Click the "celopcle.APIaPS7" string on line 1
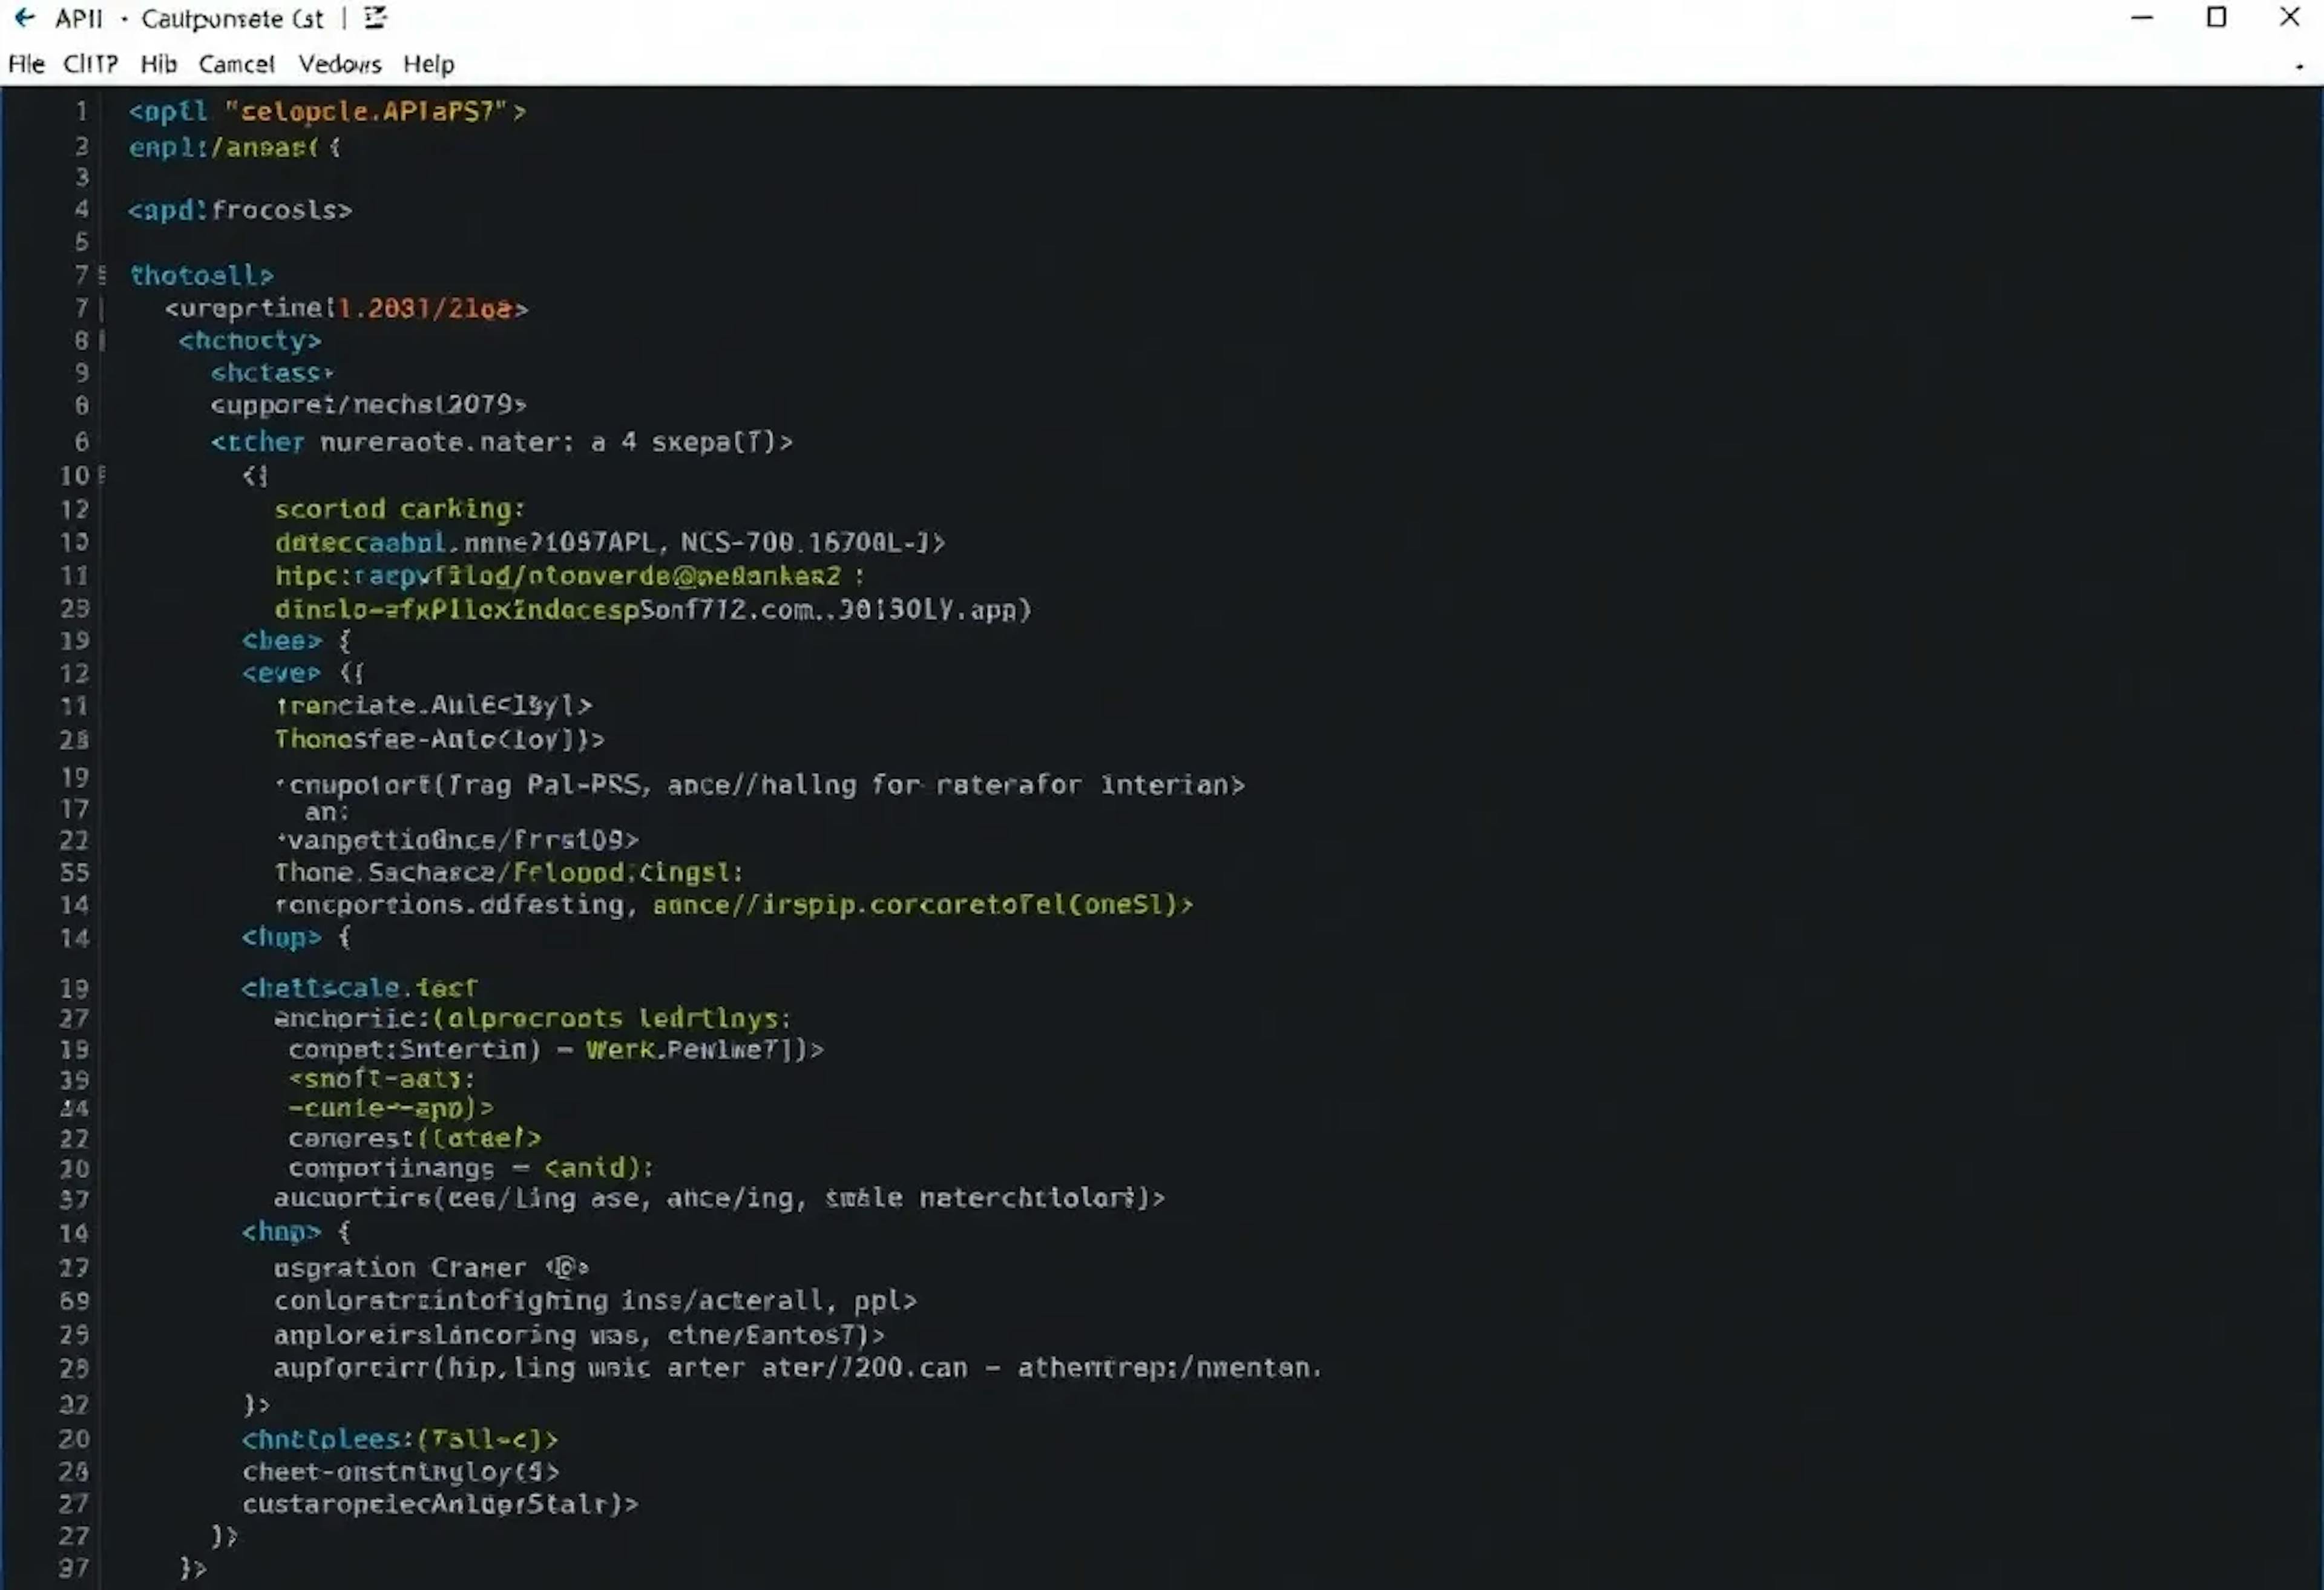 (367, 112)
